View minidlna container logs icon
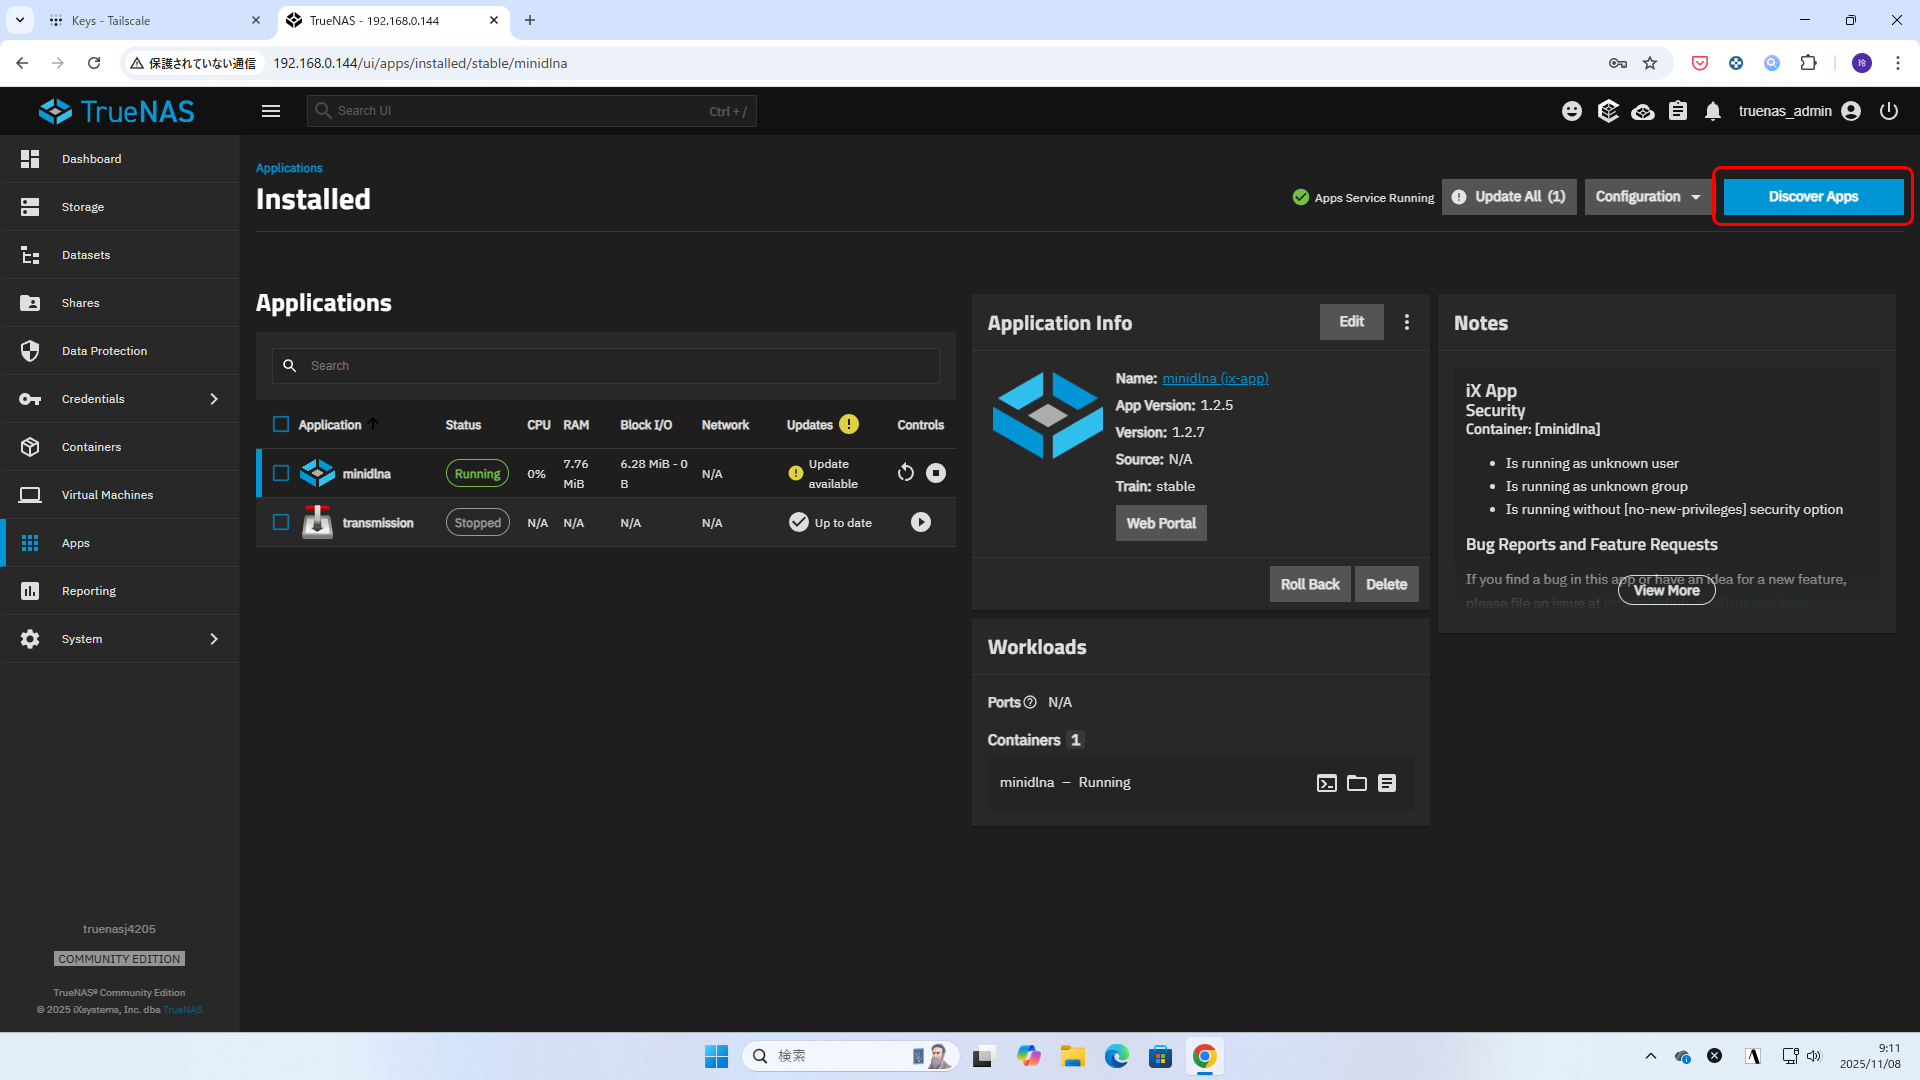The width and height of the screenshot is (1920, 1080). tap(1387, 783)
